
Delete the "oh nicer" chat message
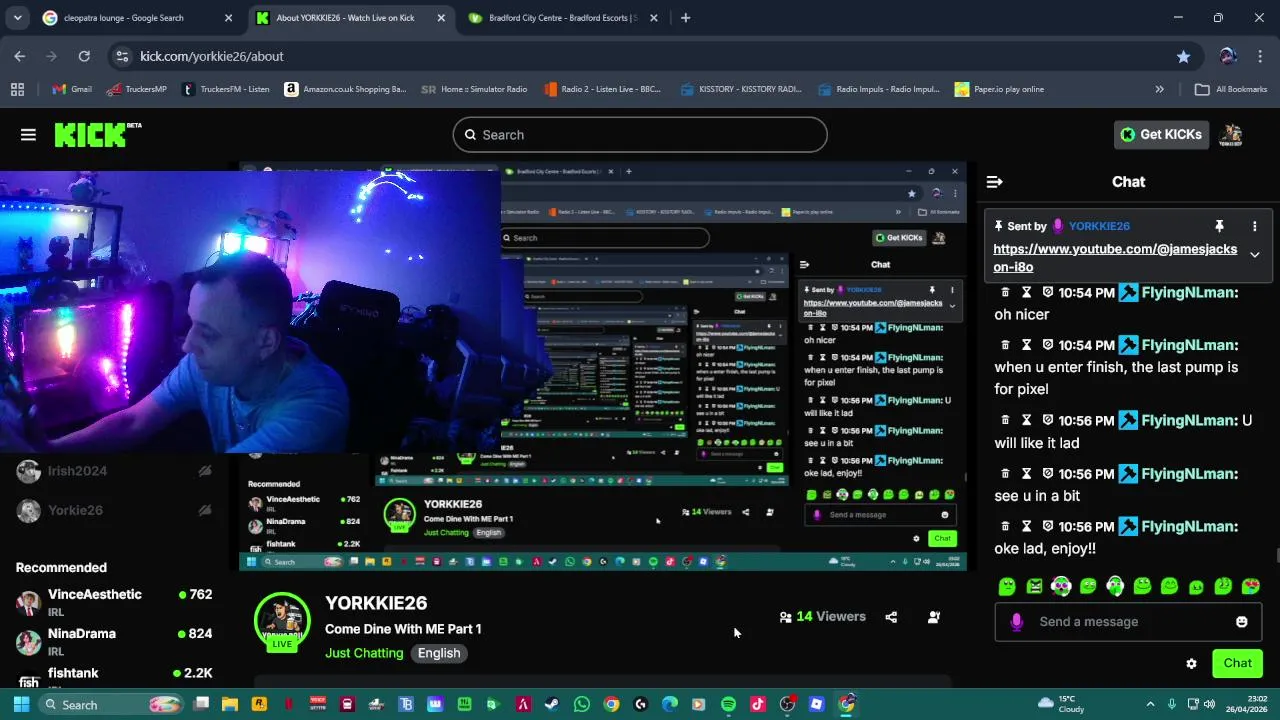[1004, 292]
